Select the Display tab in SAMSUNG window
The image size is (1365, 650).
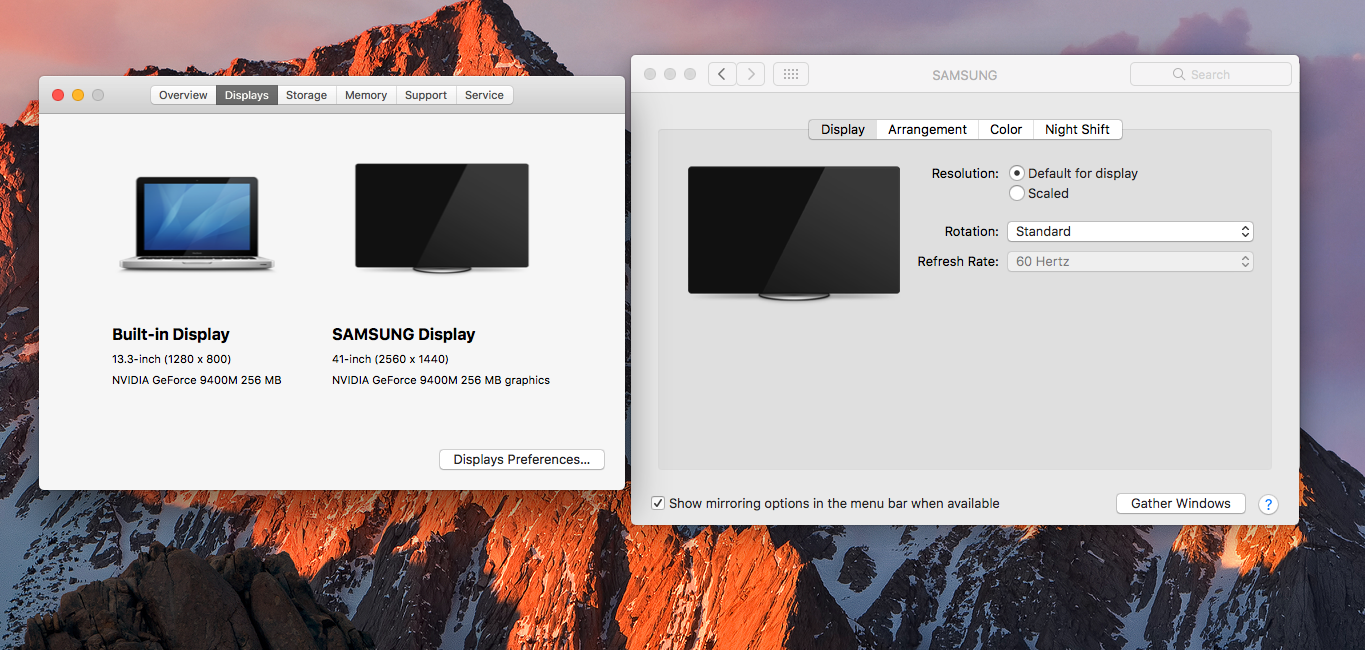pyautogui.click(x=843, y=129)
